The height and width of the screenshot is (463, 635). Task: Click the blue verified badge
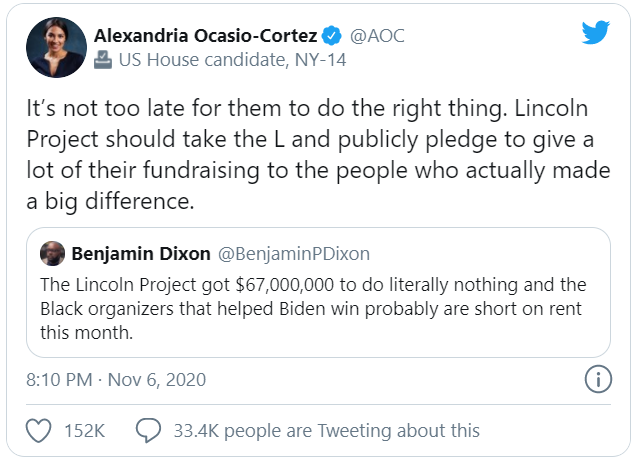coord(332,36)
